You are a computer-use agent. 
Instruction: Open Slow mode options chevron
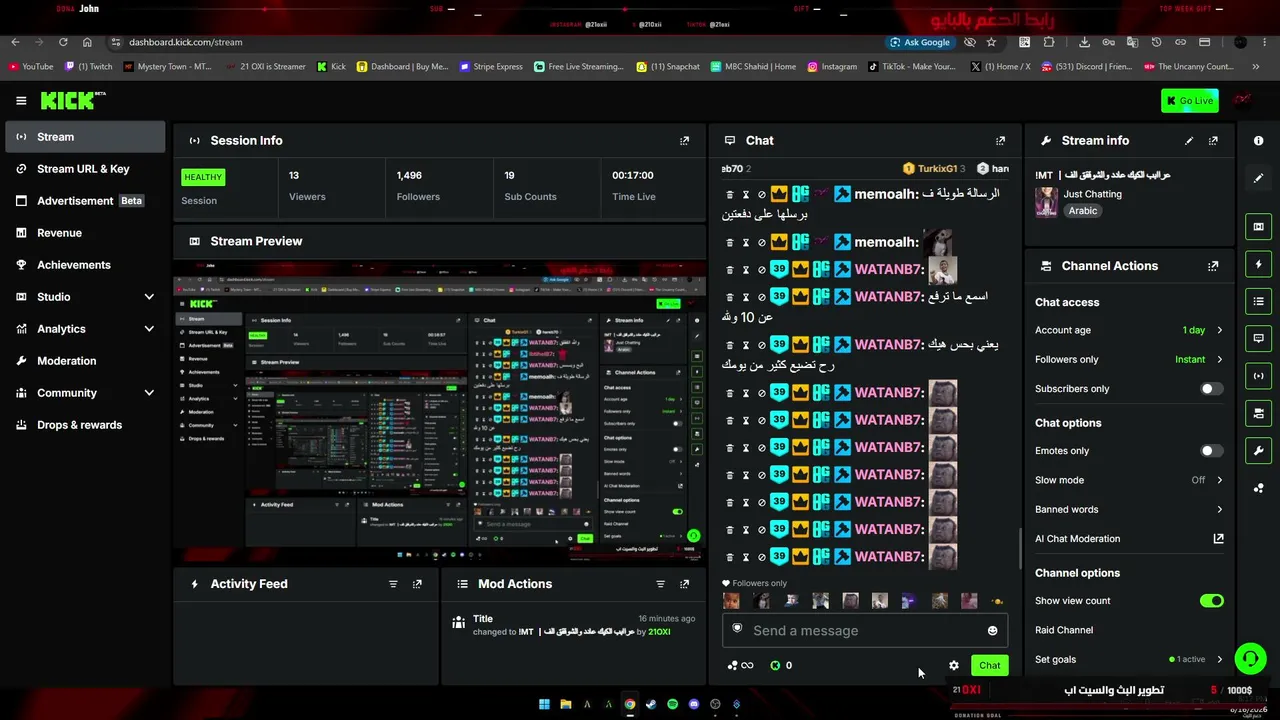click(1219, 480)
